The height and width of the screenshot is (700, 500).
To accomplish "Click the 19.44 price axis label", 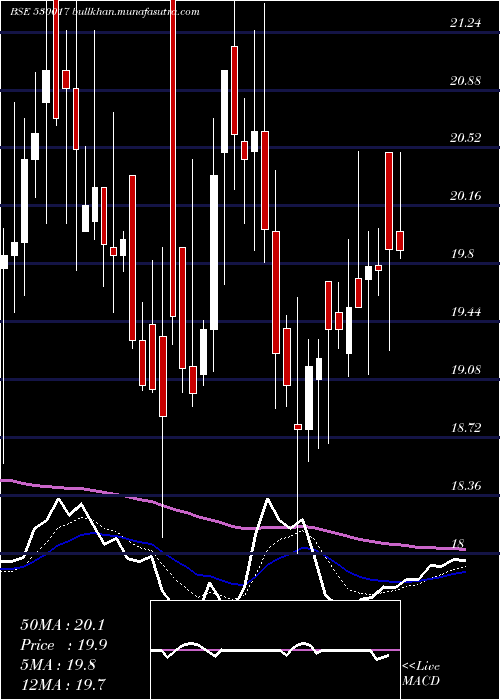I will [x=466, y=312].
